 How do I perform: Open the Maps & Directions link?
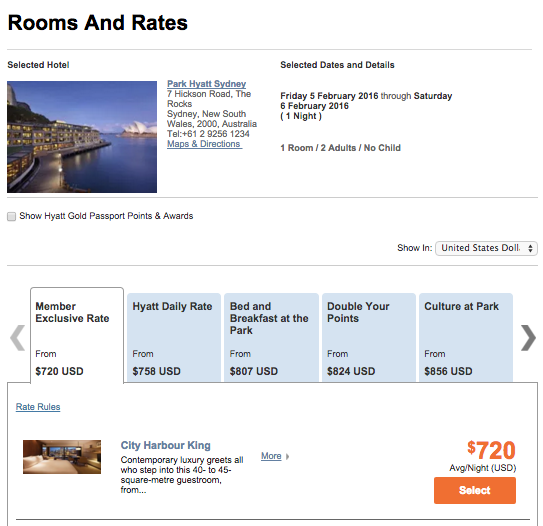pos(204,144)
